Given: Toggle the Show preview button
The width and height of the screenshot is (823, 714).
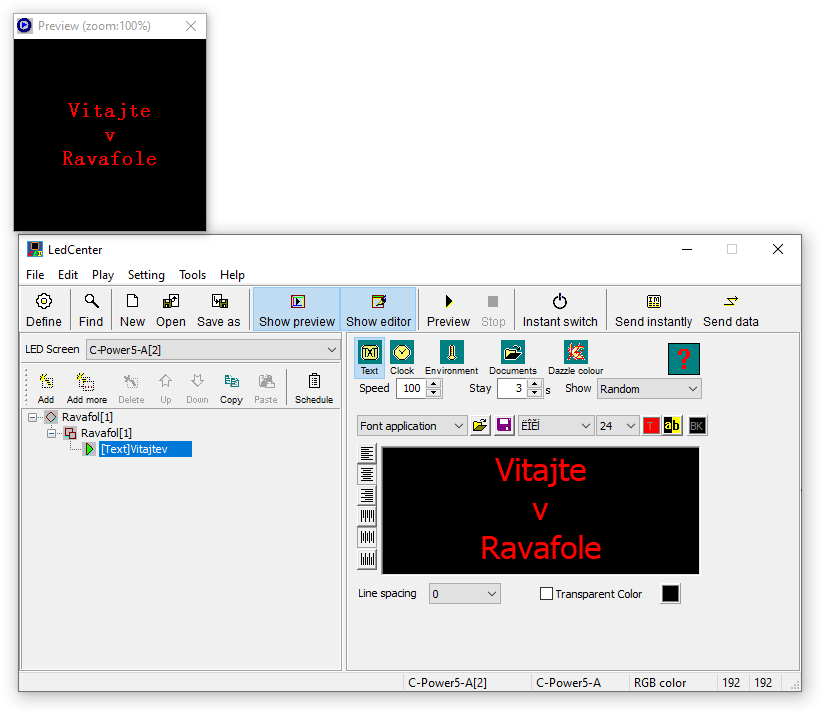Looking at the screenshot, I should [x=297, y=310].
